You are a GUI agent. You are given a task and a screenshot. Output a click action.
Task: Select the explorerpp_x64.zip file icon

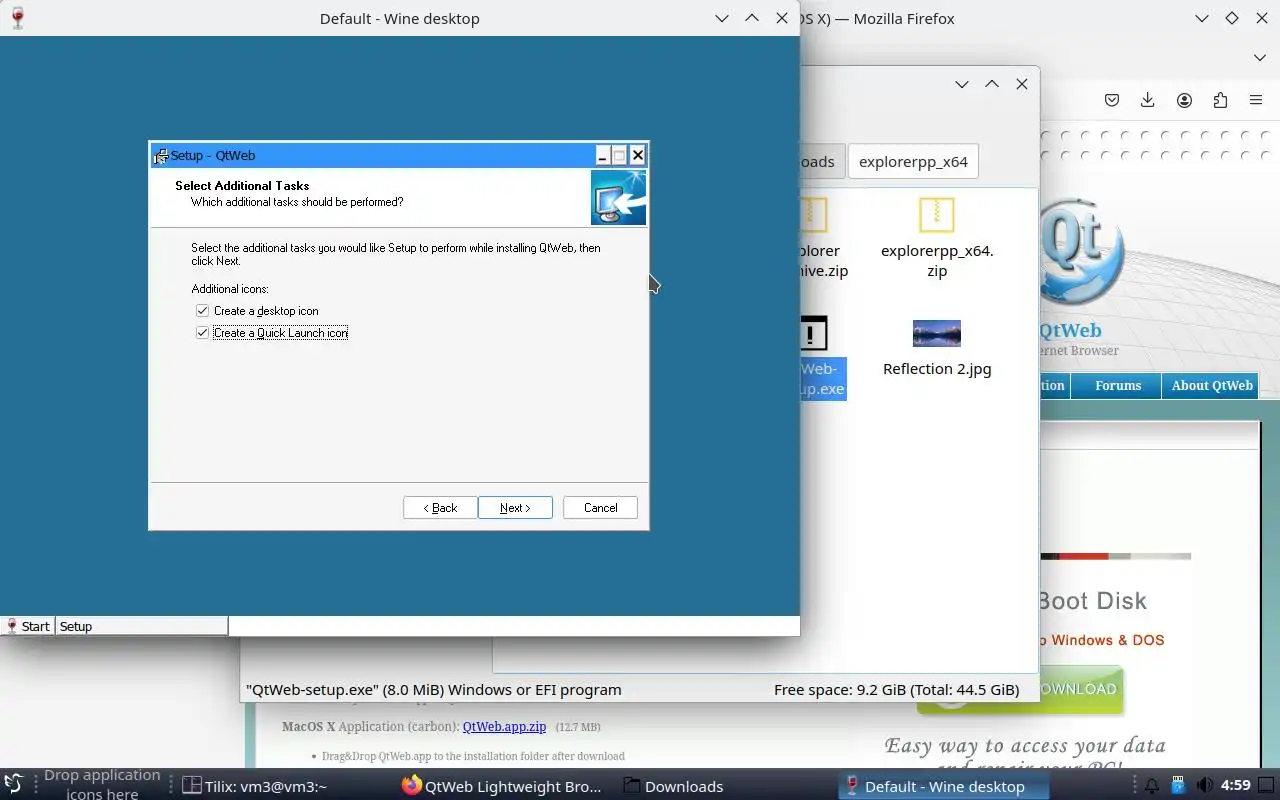click(937, 214)
